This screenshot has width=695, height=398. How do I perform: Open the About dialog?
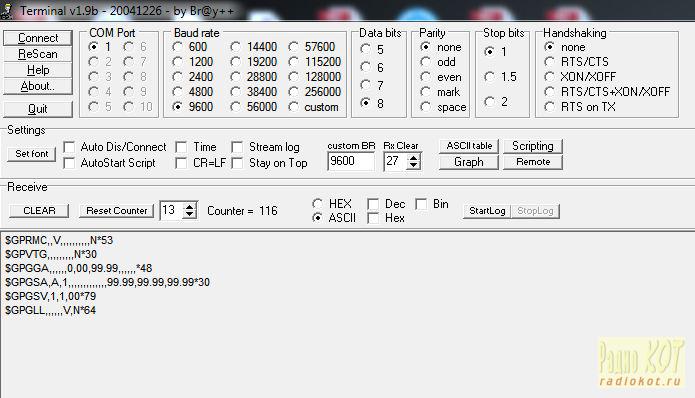pos(38,86)
